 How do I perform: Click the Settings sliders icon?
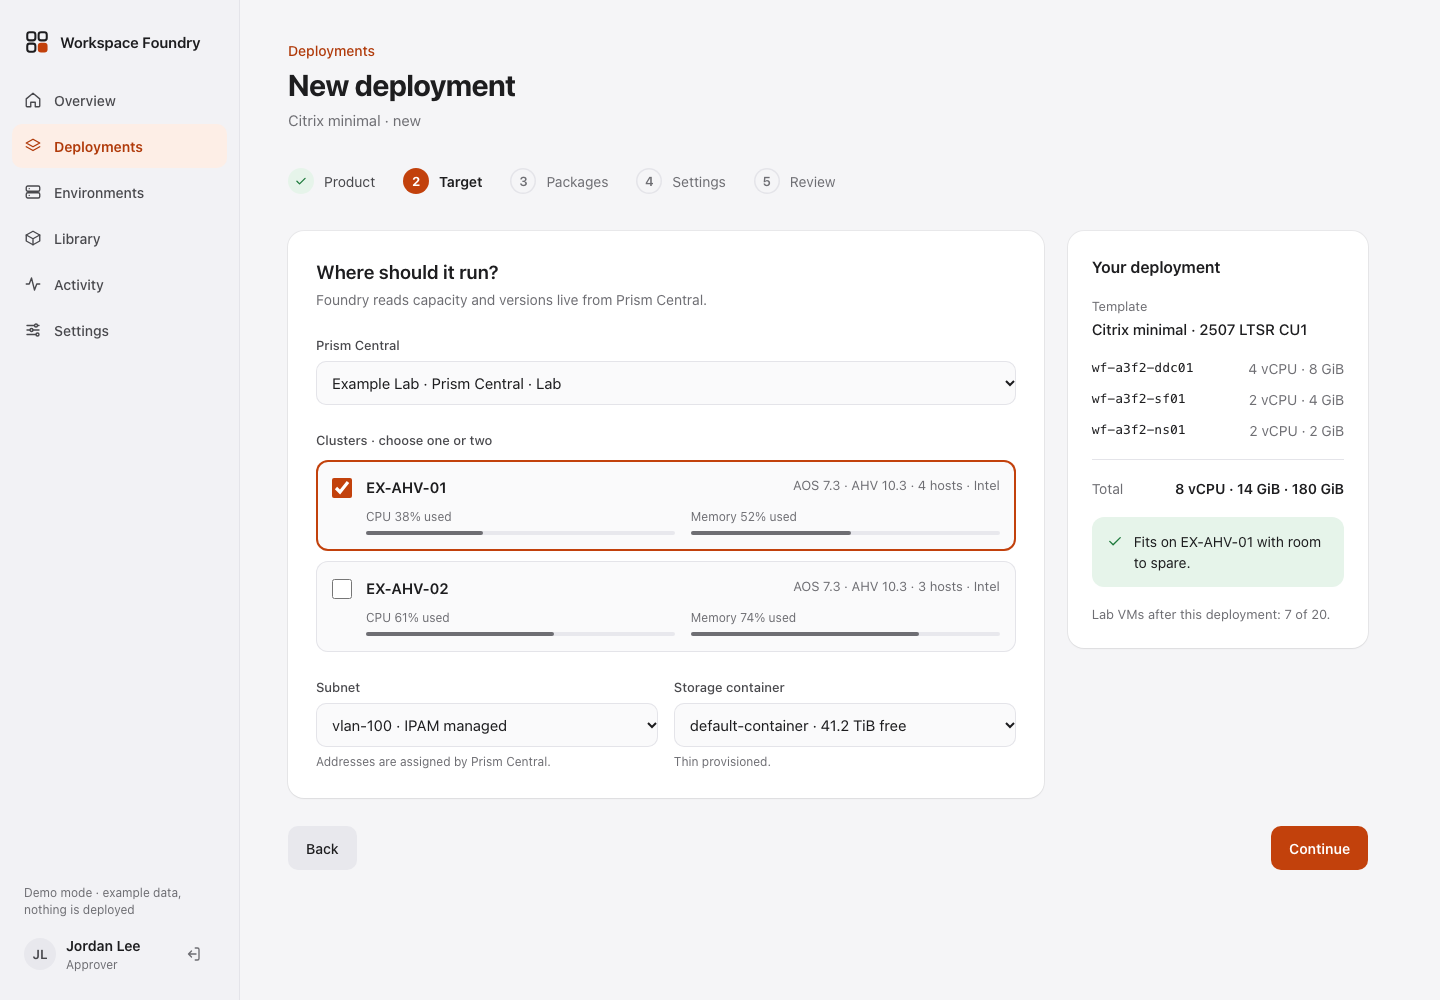(x=33, y=330)
